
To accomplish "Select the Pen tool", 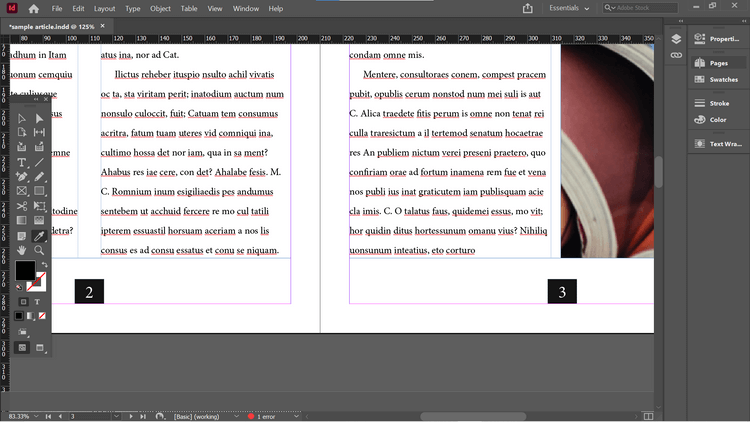I will 22,177.
